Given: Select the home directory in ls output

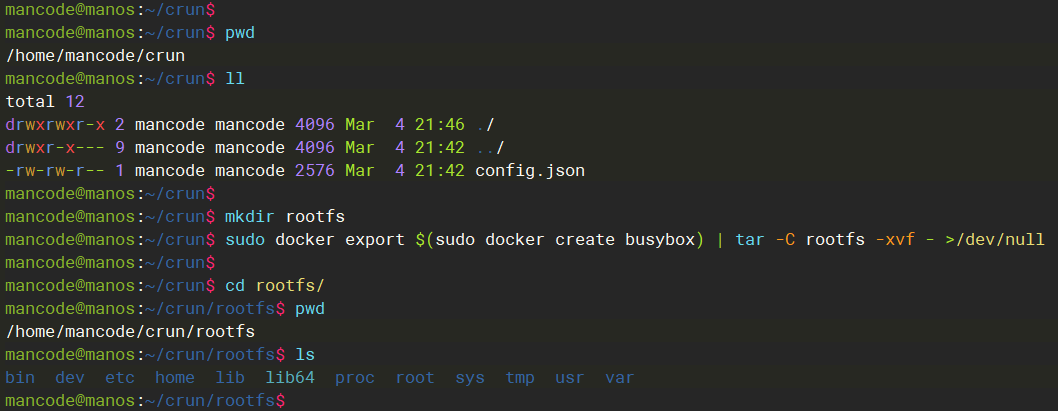Looking at the screenshot, I should pyautogui.click(x=175, y=377).
